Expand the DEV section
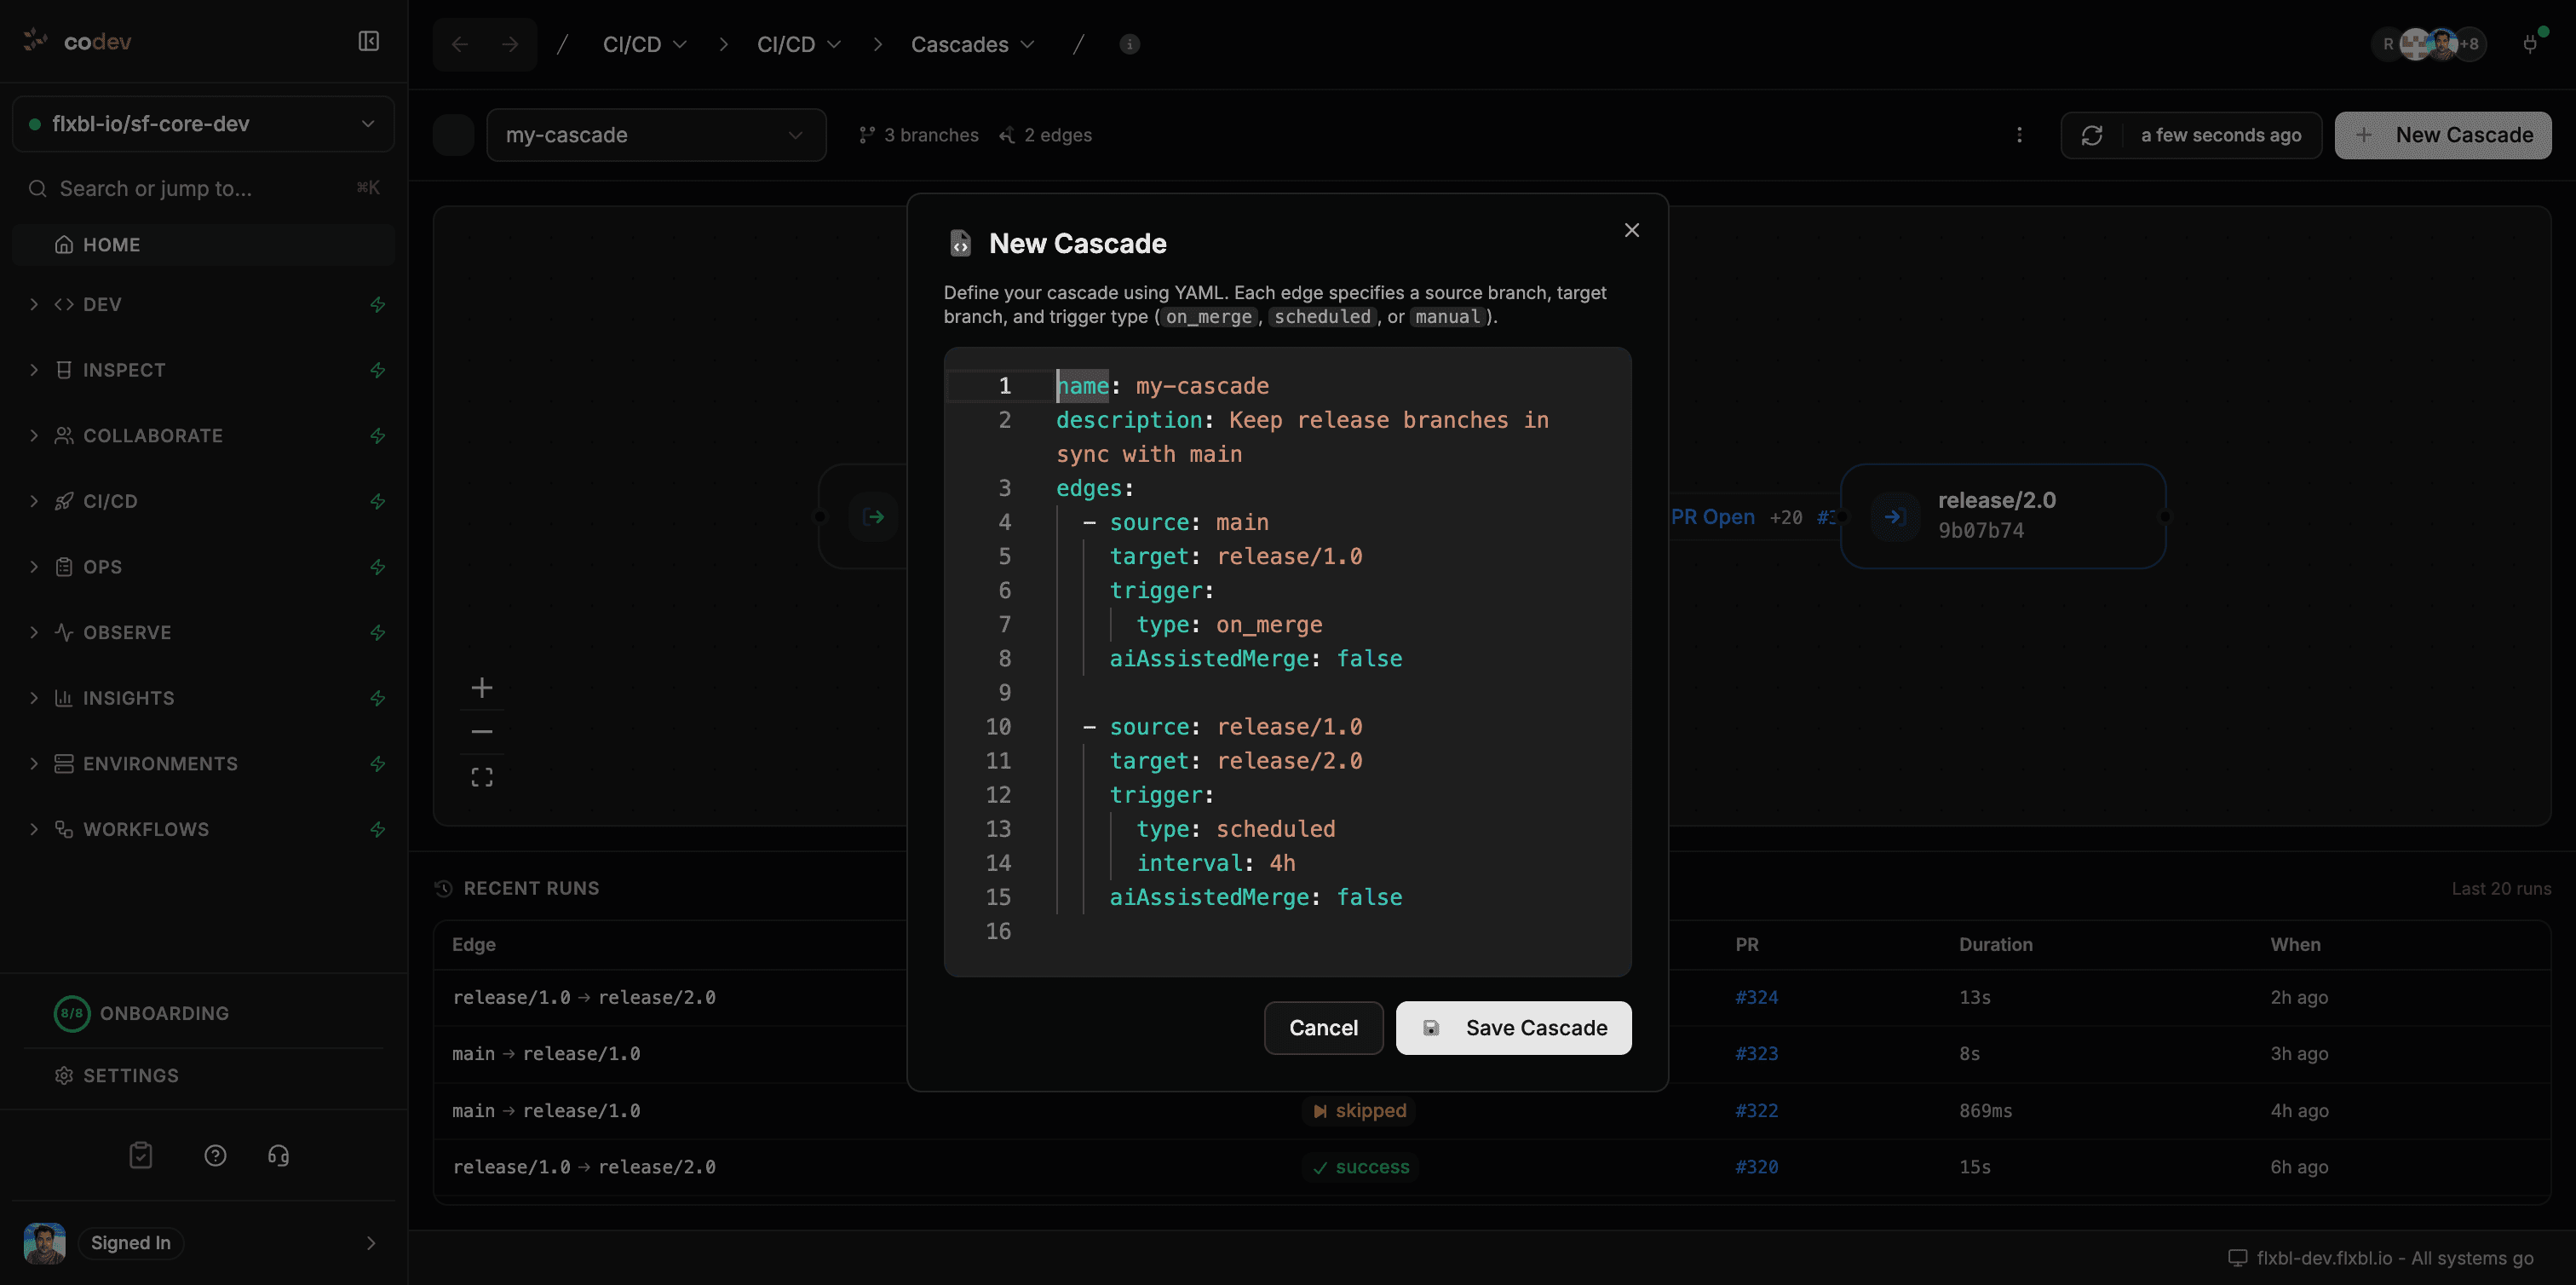2576x1285 pixels. coord(34,304)
